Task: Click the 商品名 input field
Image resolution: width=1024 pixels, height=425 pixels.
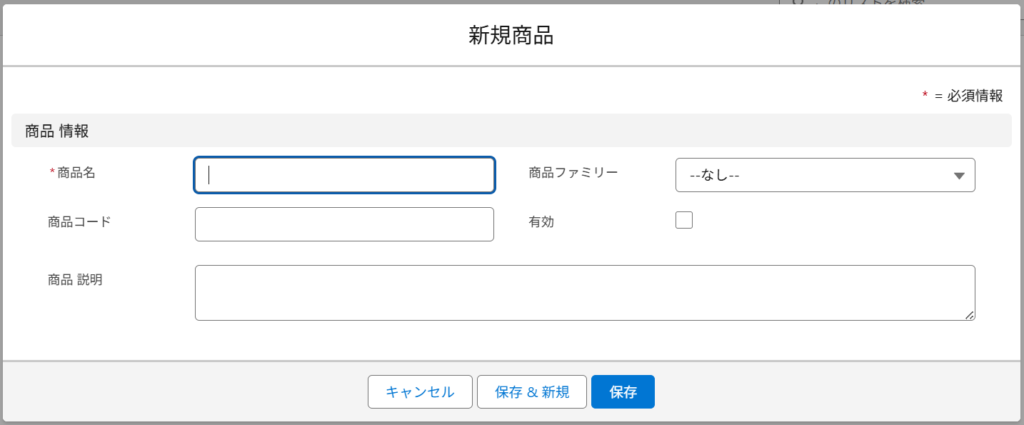Action: (x=344, y=175)
